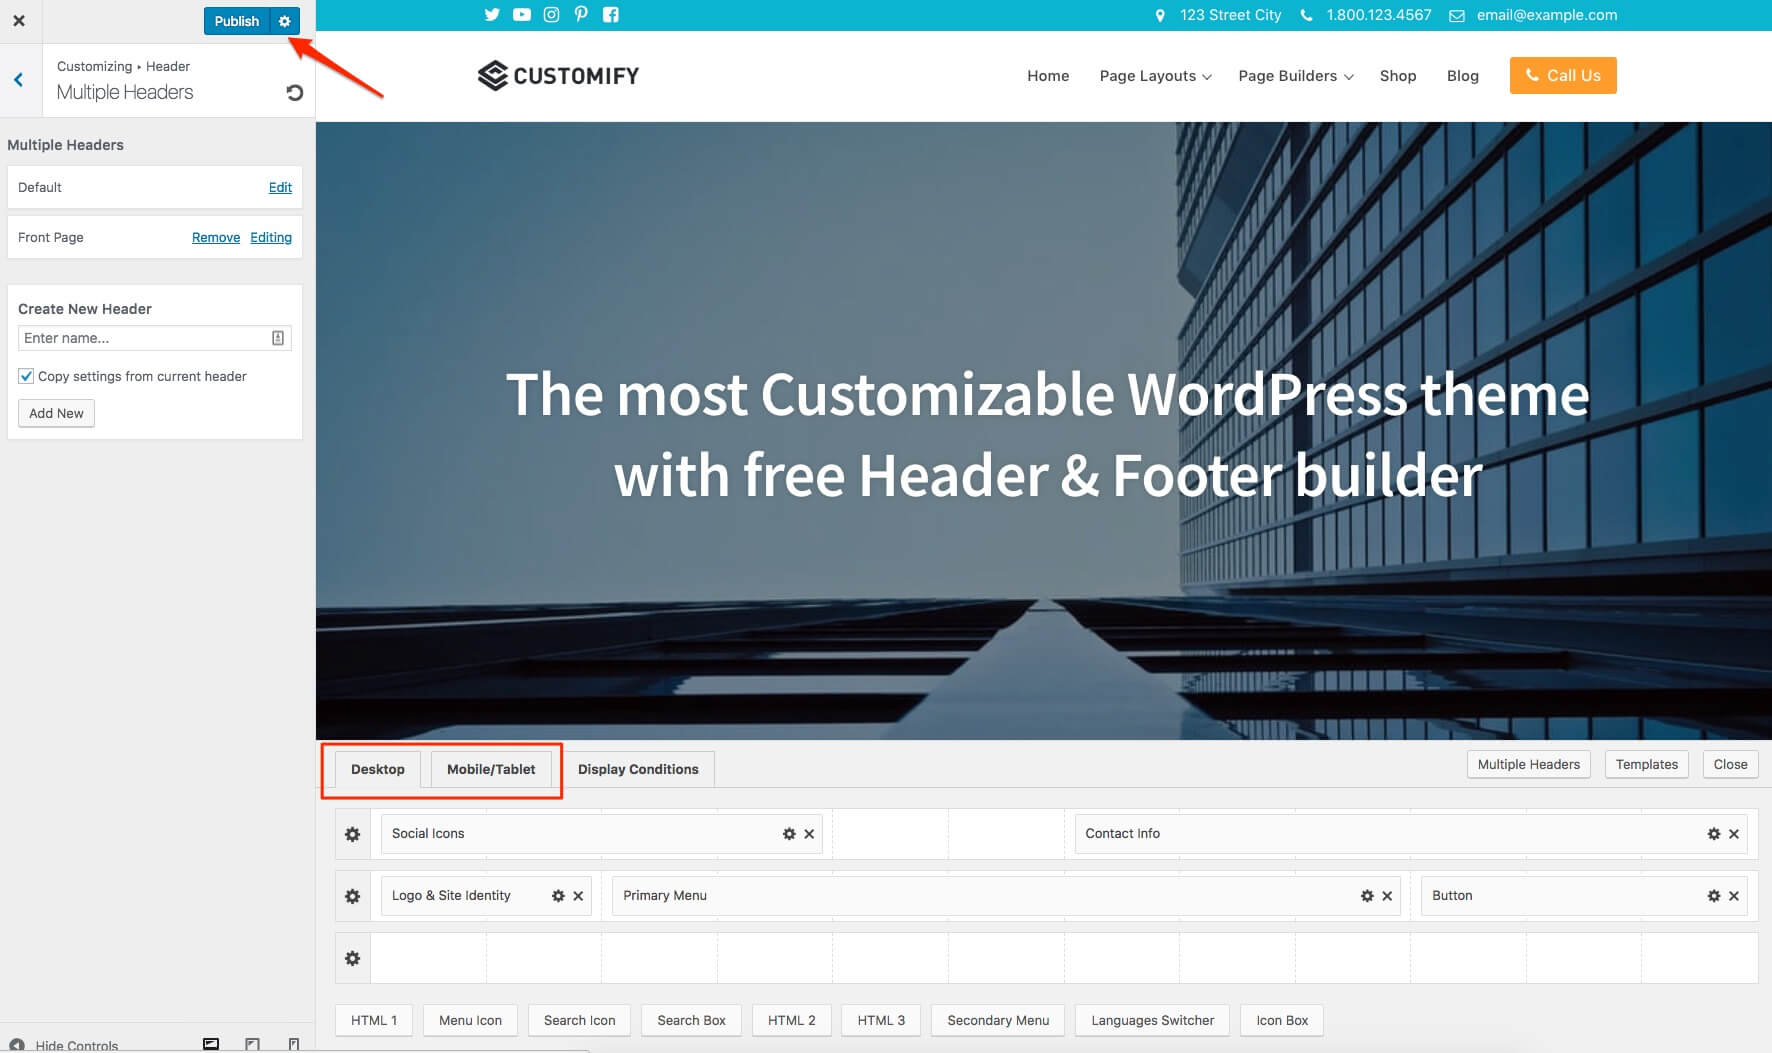Open the Instagram social icon

coord(551,15)
